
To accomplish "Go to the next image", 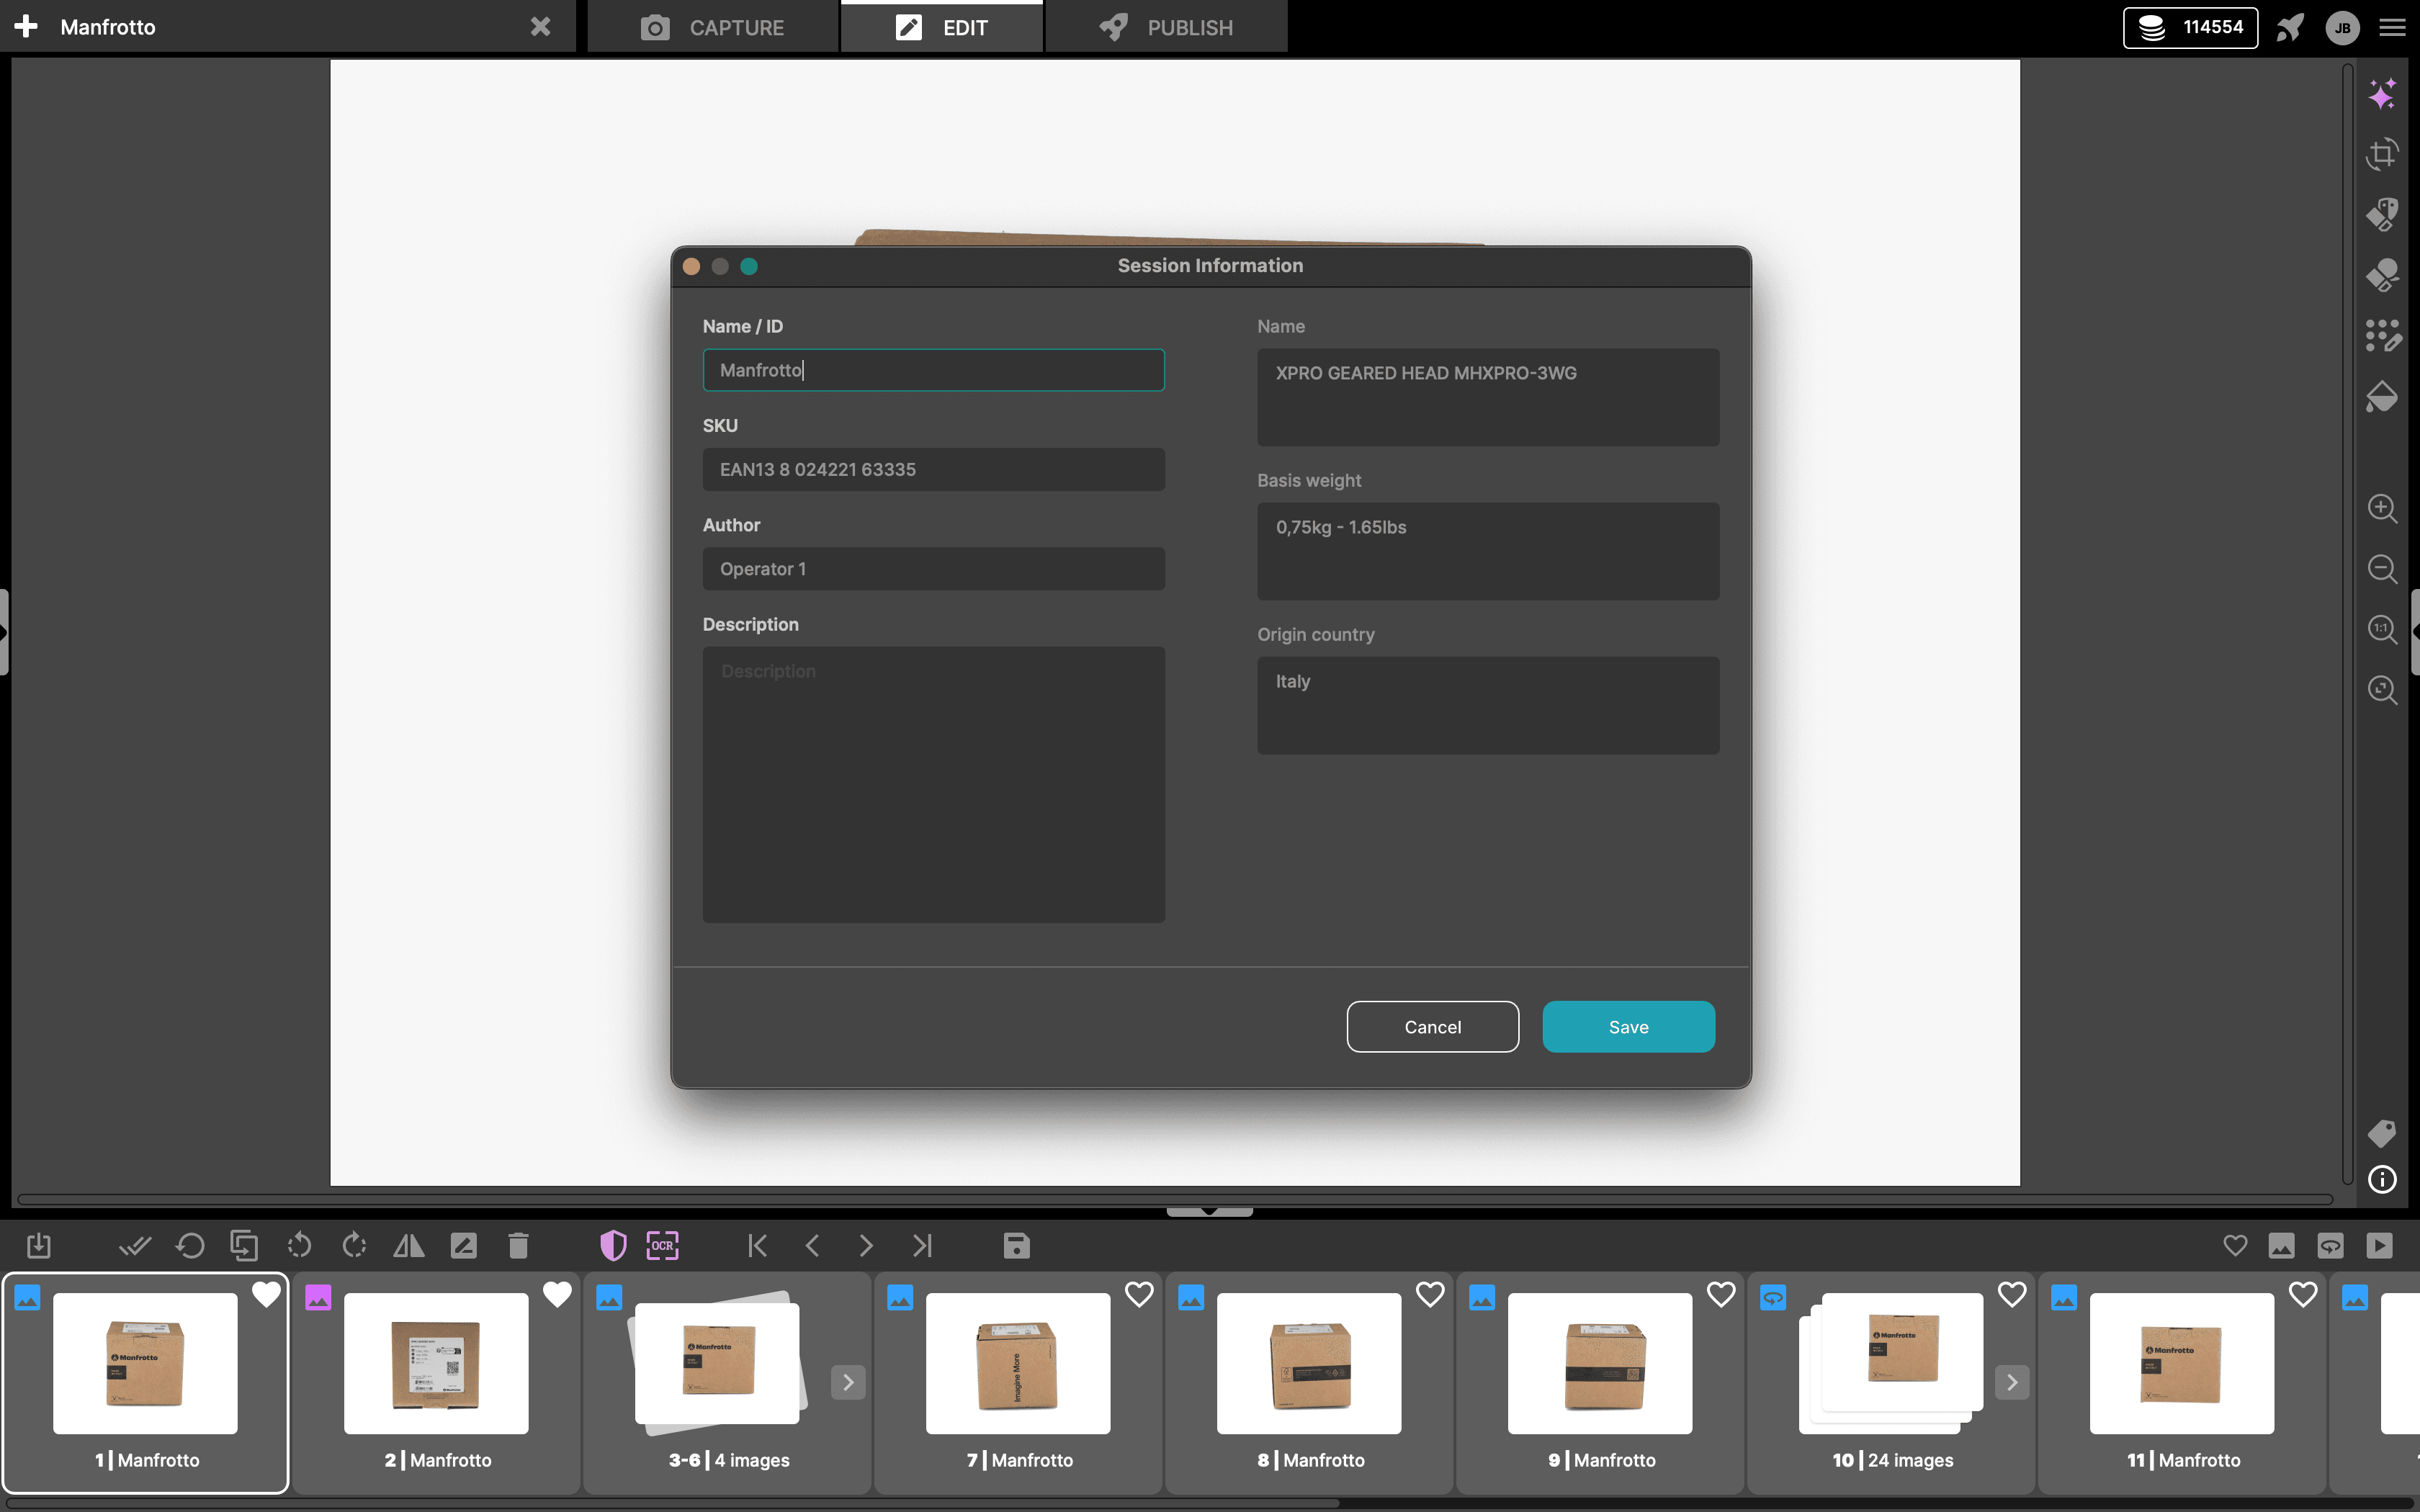I will point(866,1246).
